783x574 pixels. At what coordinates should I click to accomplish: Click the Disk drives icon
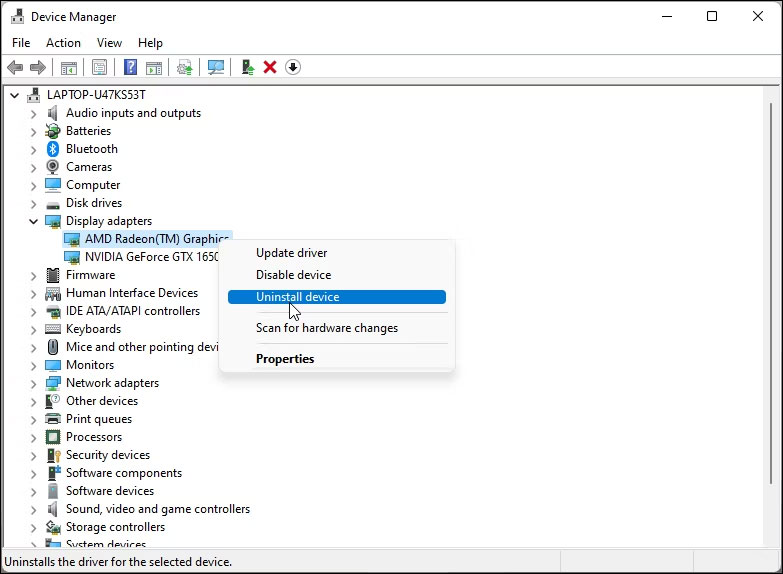coord(53,204)
